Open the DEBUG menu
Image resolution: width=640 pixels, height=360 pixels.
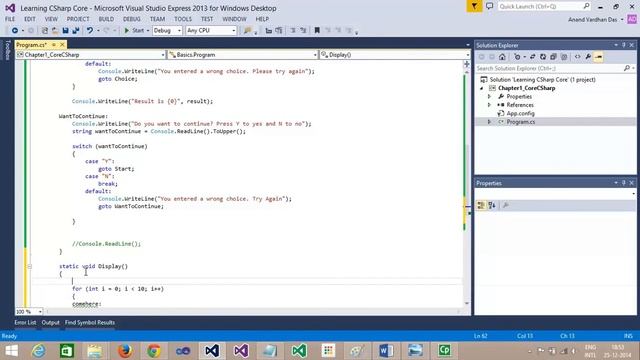coord(131,19)
